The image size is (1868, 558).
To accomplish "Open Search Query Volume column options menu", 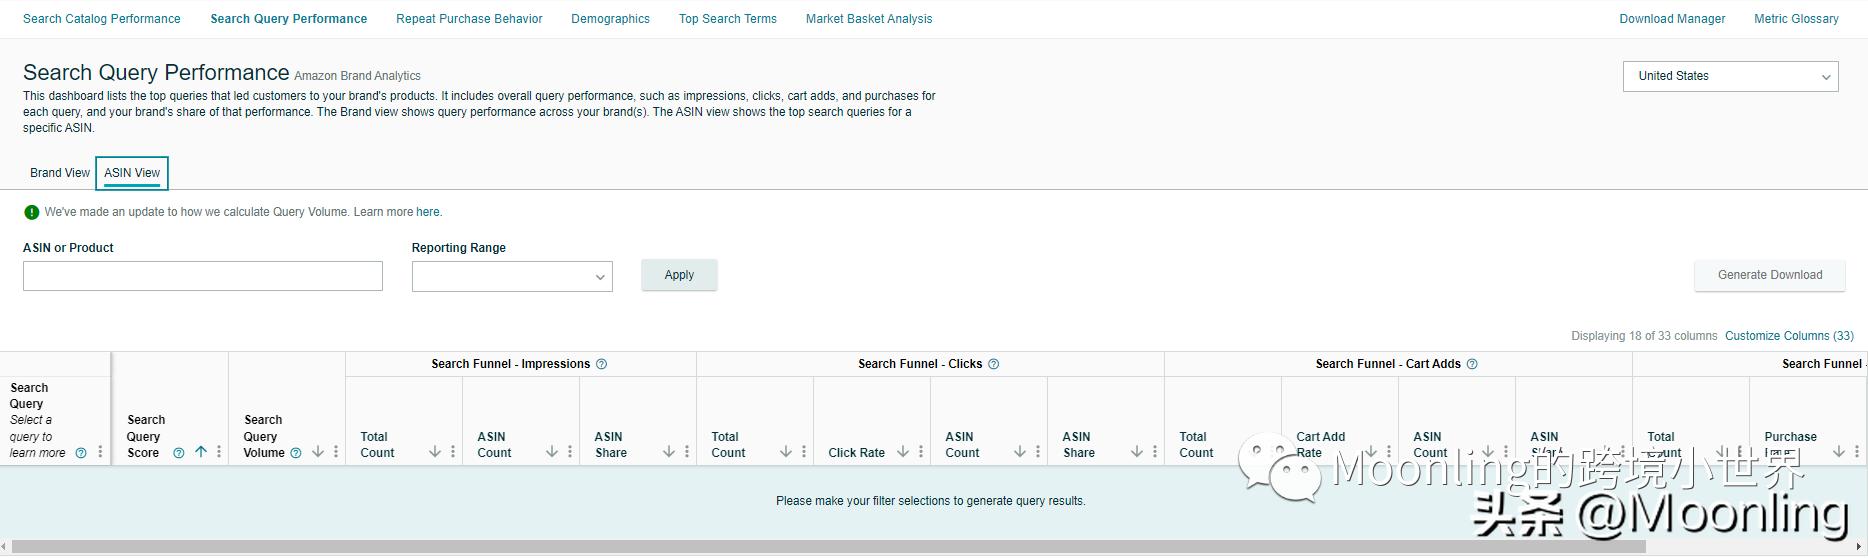I will click(336, 452).
